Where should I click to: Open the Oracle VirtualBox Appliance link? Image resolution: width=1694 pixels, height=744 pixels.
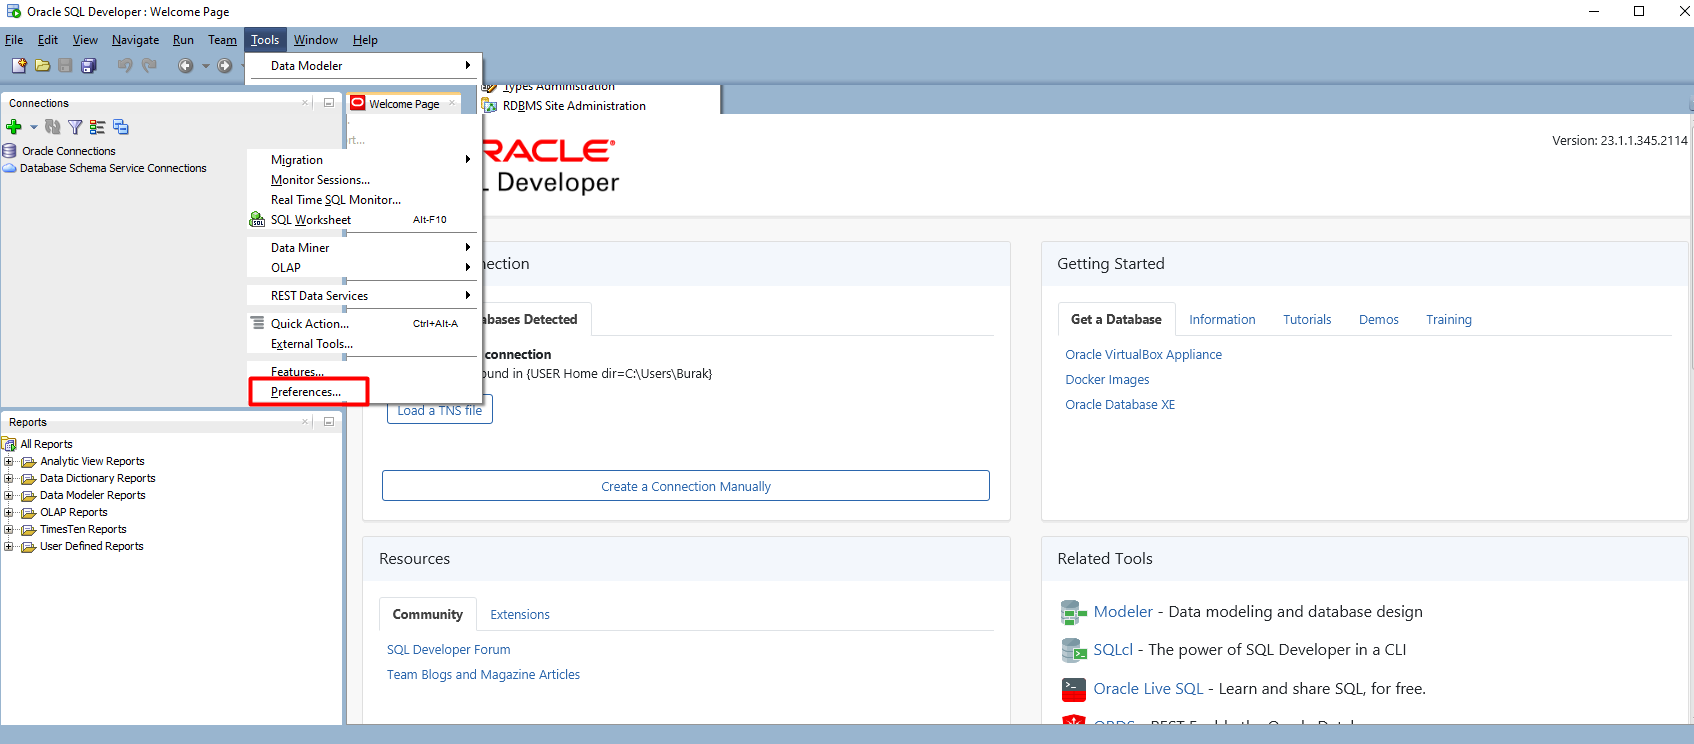pyautogui.click(x=1143, y=355)
